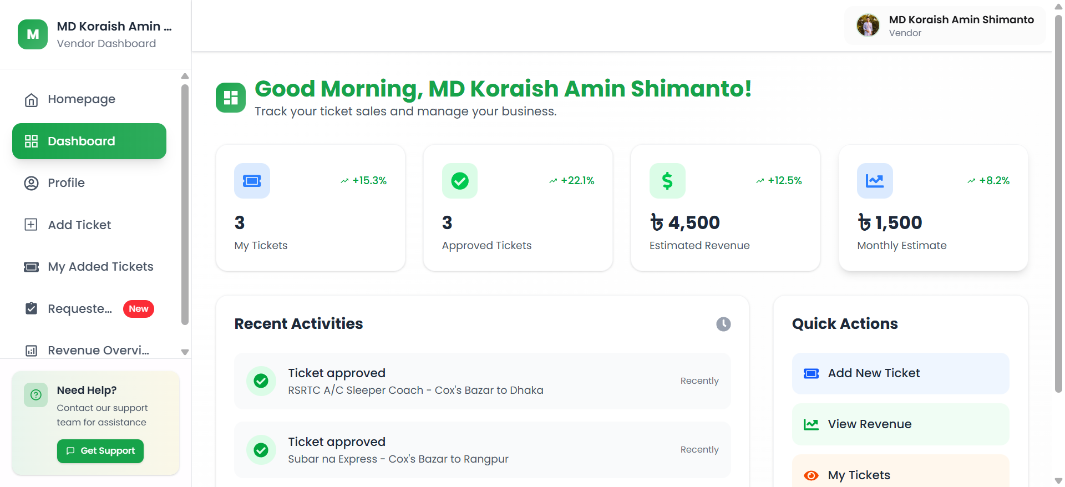Click the dashboard grid icon beside greeting
The height and width of the screenshot is (487, 1065).
[x=231, y=97]
